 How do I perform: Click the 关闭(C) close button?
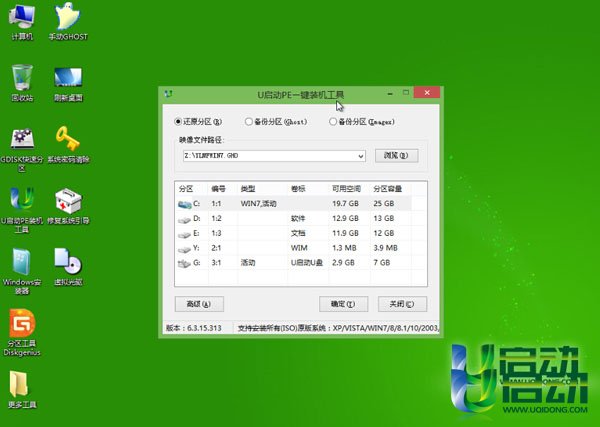tap(402, 304)
